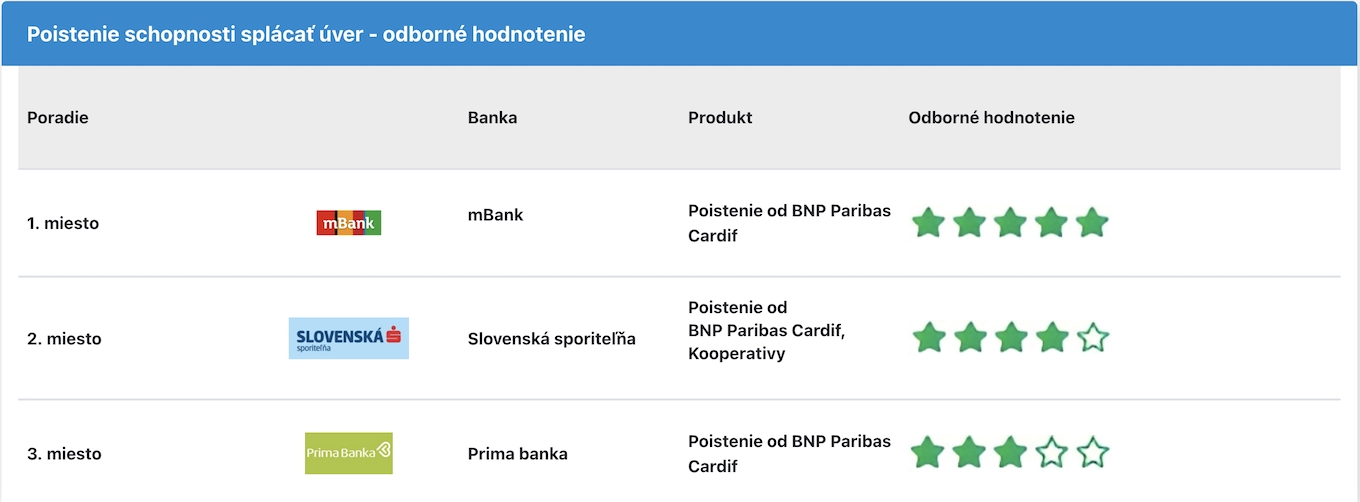Click Slovenská sporiteľňa's second rating star
The width and height of the screenshot is (1360, 502).
point(970,337)
